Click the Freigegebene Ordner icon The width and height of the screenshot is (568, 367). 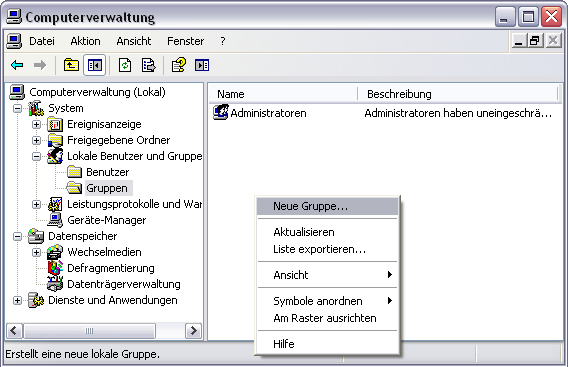click(55, 140)
